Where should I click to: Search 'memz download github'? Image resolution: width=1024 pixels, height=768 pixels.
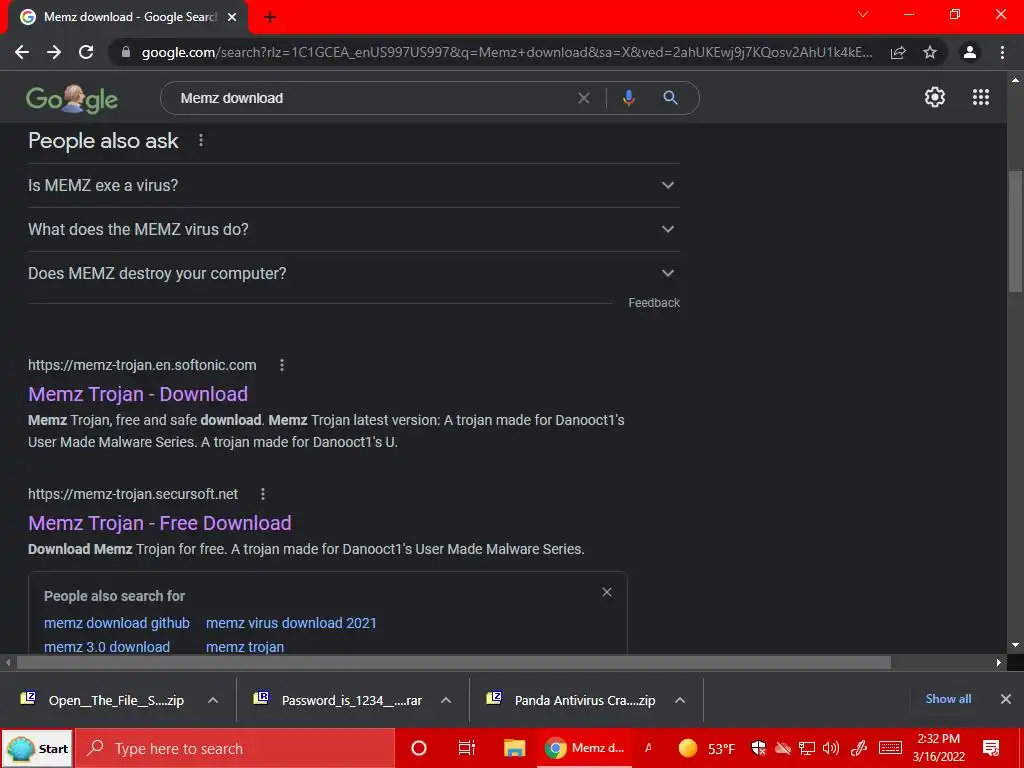pos(117,623)
